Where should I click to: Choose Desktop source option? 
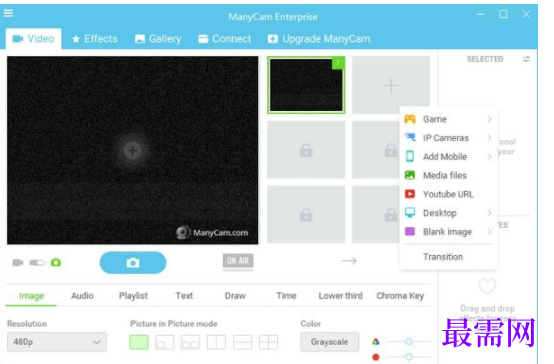click(x=448, y=213)
